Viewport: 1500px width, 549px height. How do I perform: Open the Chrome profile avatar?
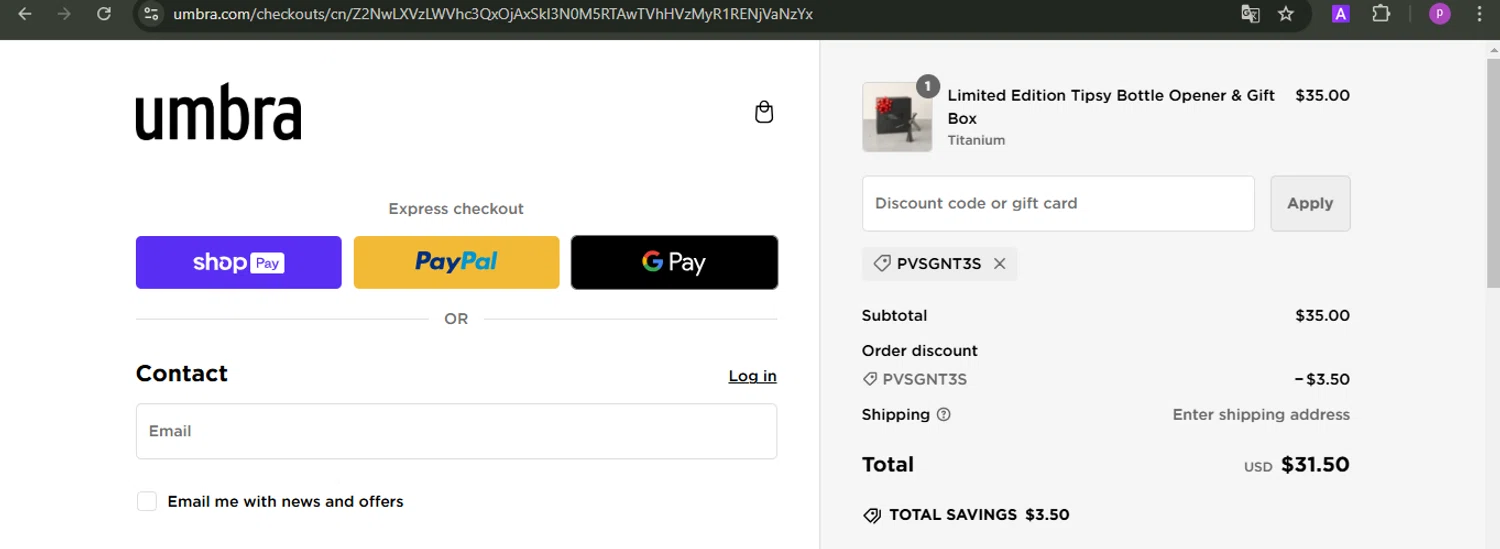pyautogui.click(x=1439, y=14)
